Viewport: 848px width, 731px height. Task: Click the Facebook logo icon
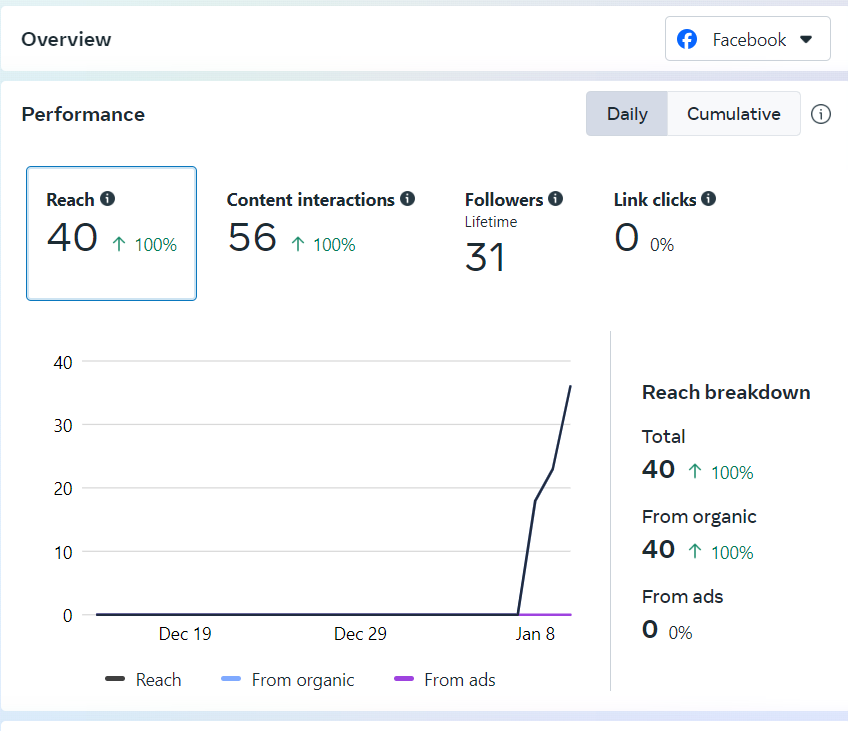click(x=687, y=40)
